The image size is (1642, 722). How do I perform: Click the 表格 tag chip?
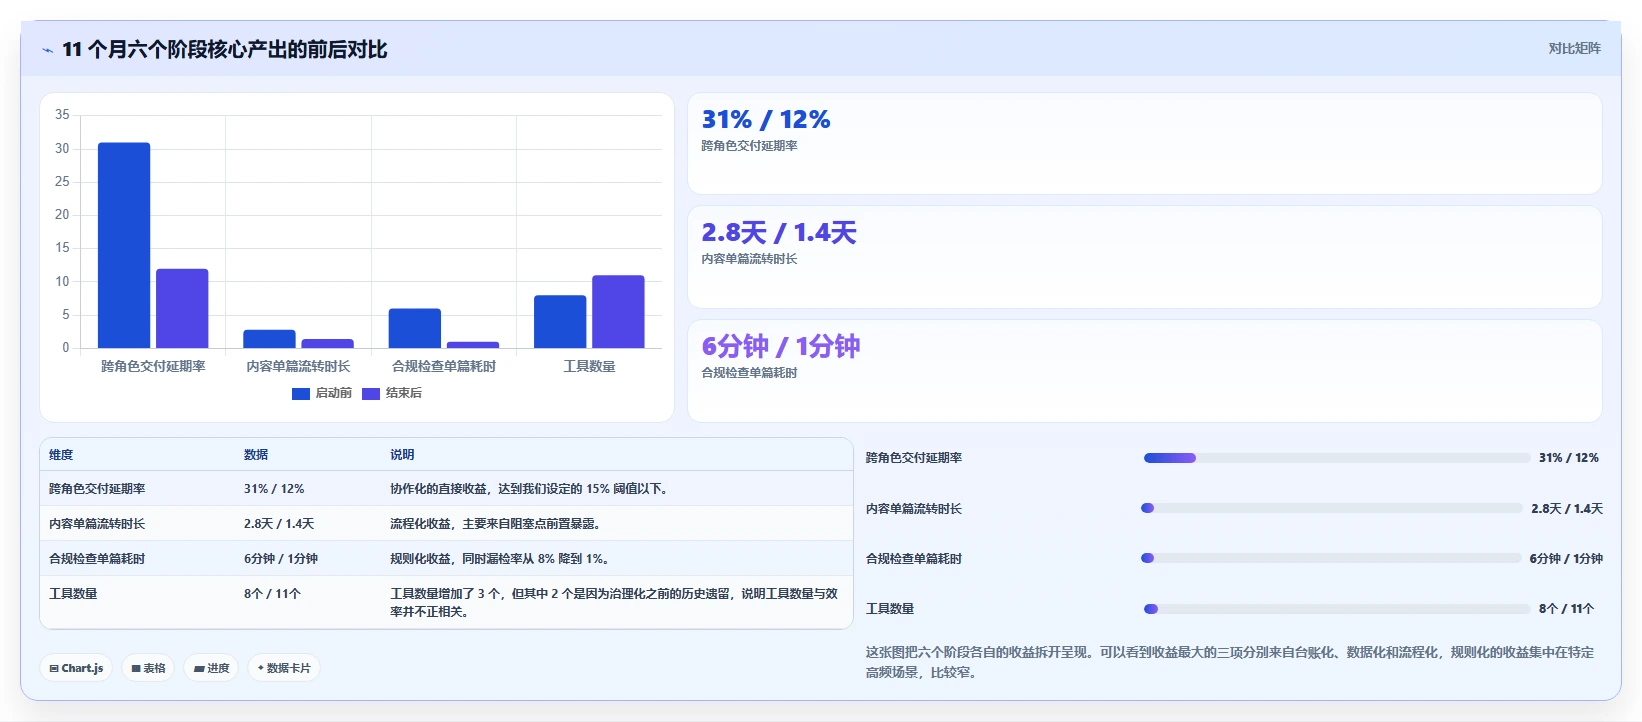pos(149,668)
